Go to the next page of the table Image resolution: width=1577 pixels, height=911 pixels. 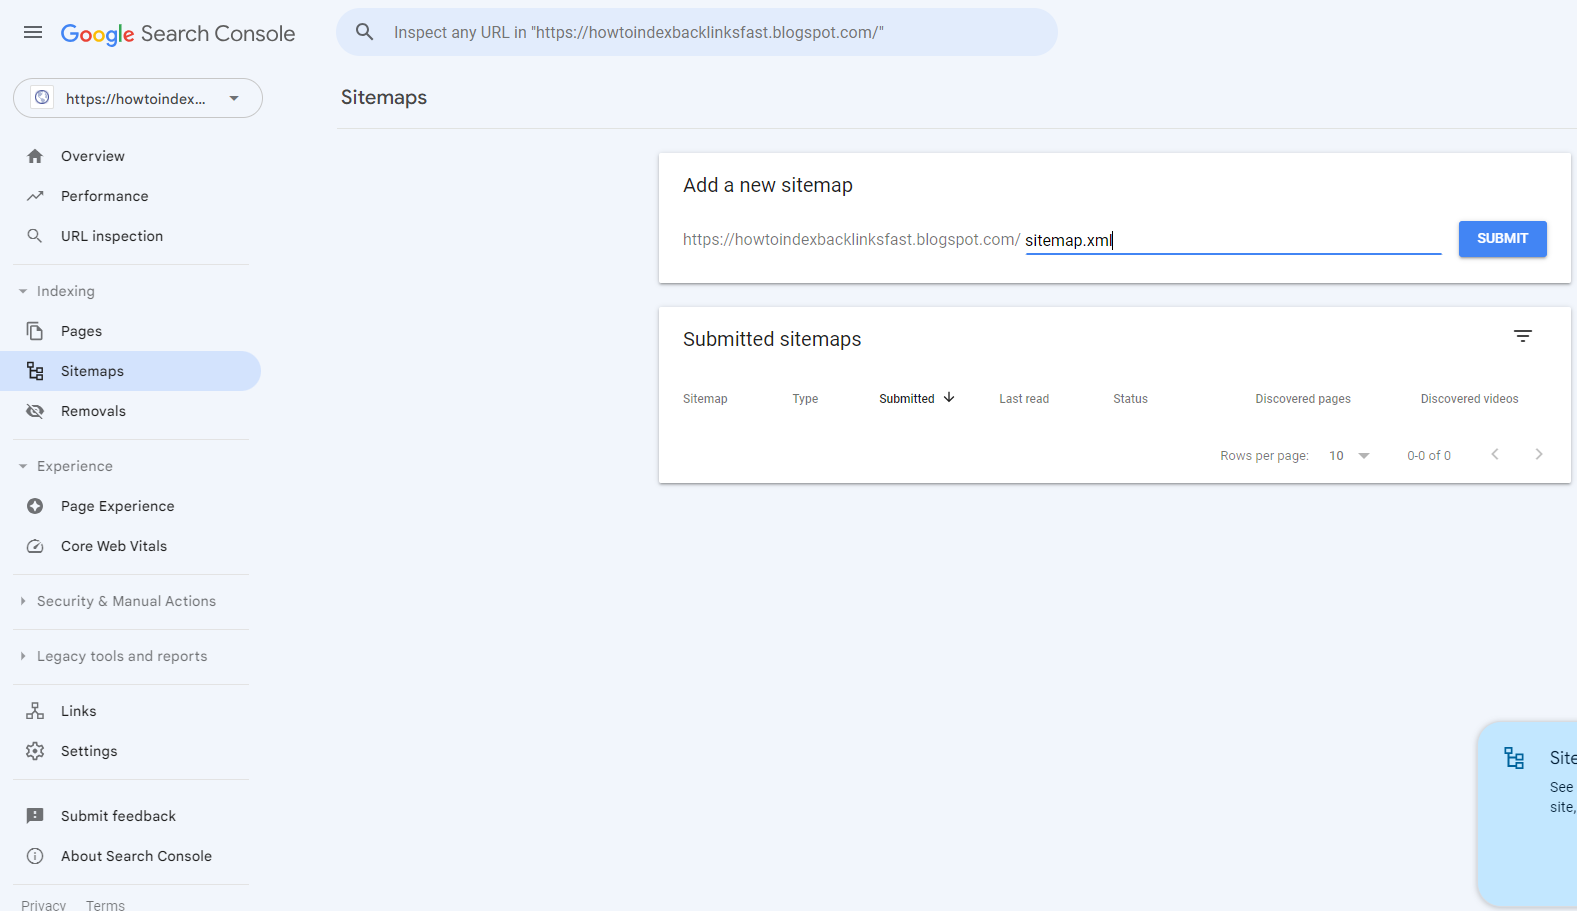tap(1539, 454)
